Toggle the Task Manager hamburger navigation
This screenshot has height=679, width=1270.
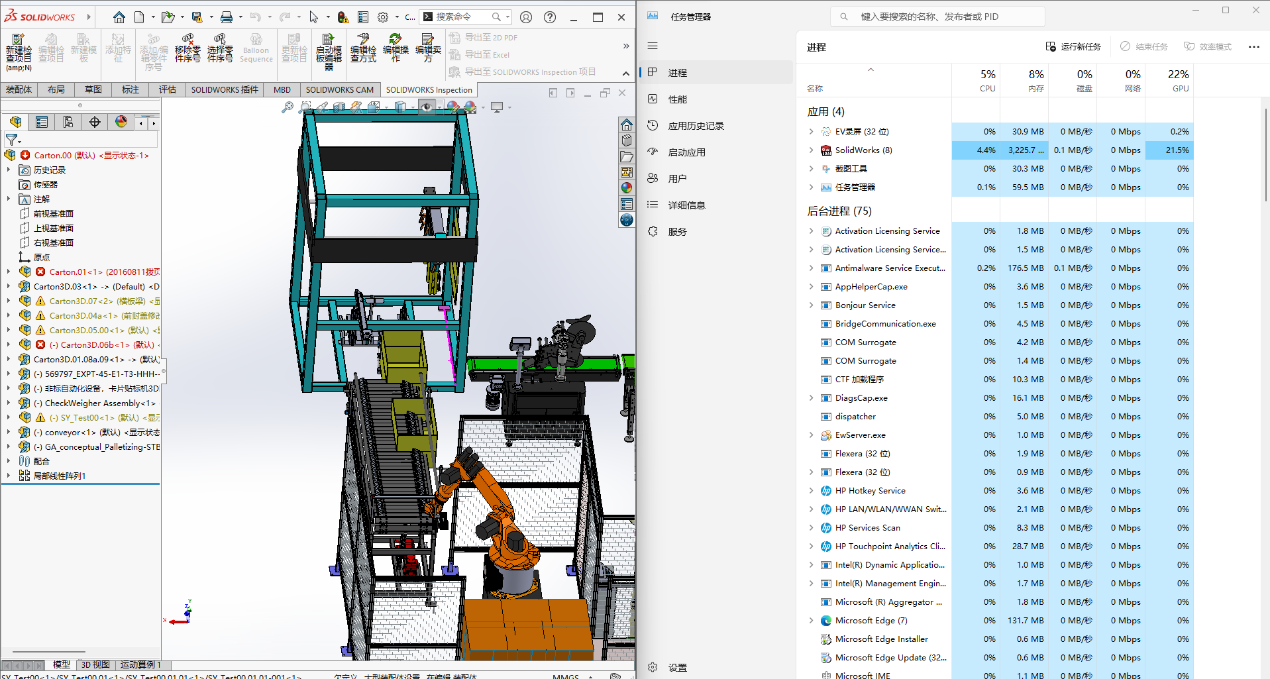[653, 46]
